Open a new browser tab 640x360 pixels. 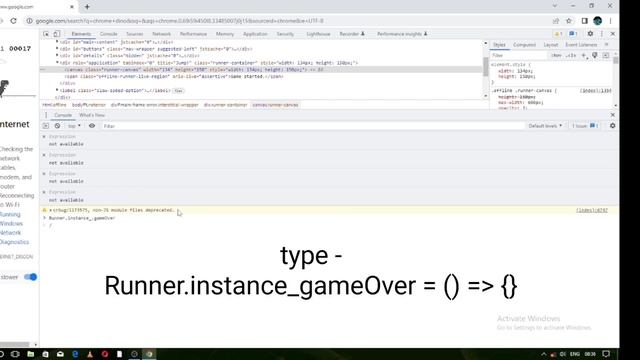pyautogui.click(x=87, y=7)
